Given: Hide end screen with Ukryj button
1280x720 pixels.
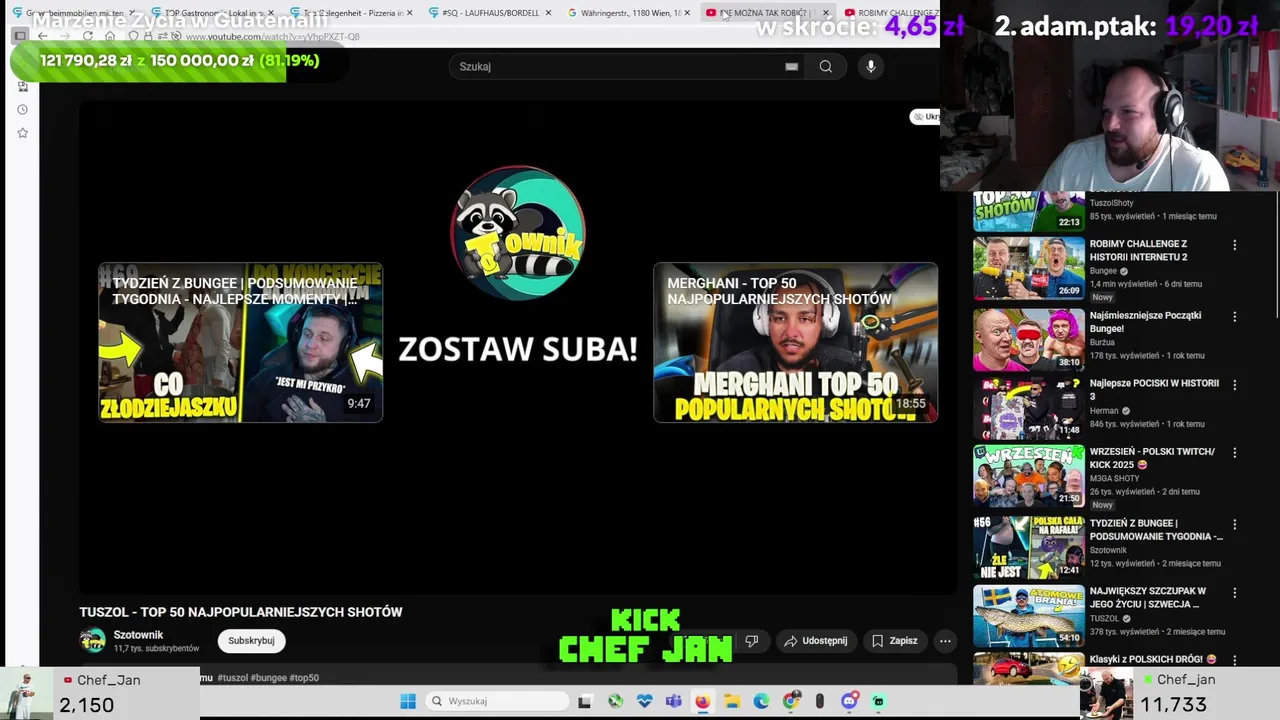Looking at the screenshot, I should (x=925, y=116).
